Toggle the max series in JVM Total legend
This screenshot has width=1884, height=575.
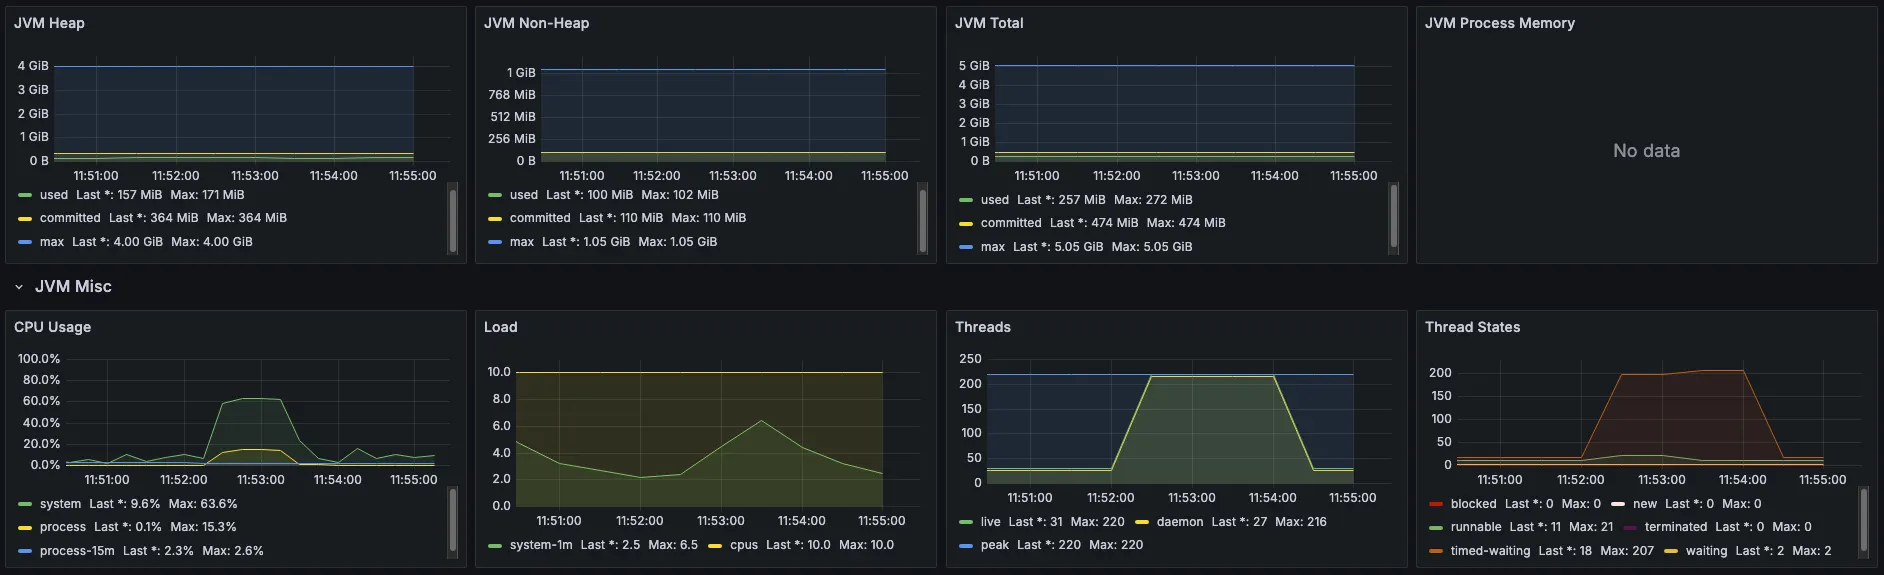[992, 247]
